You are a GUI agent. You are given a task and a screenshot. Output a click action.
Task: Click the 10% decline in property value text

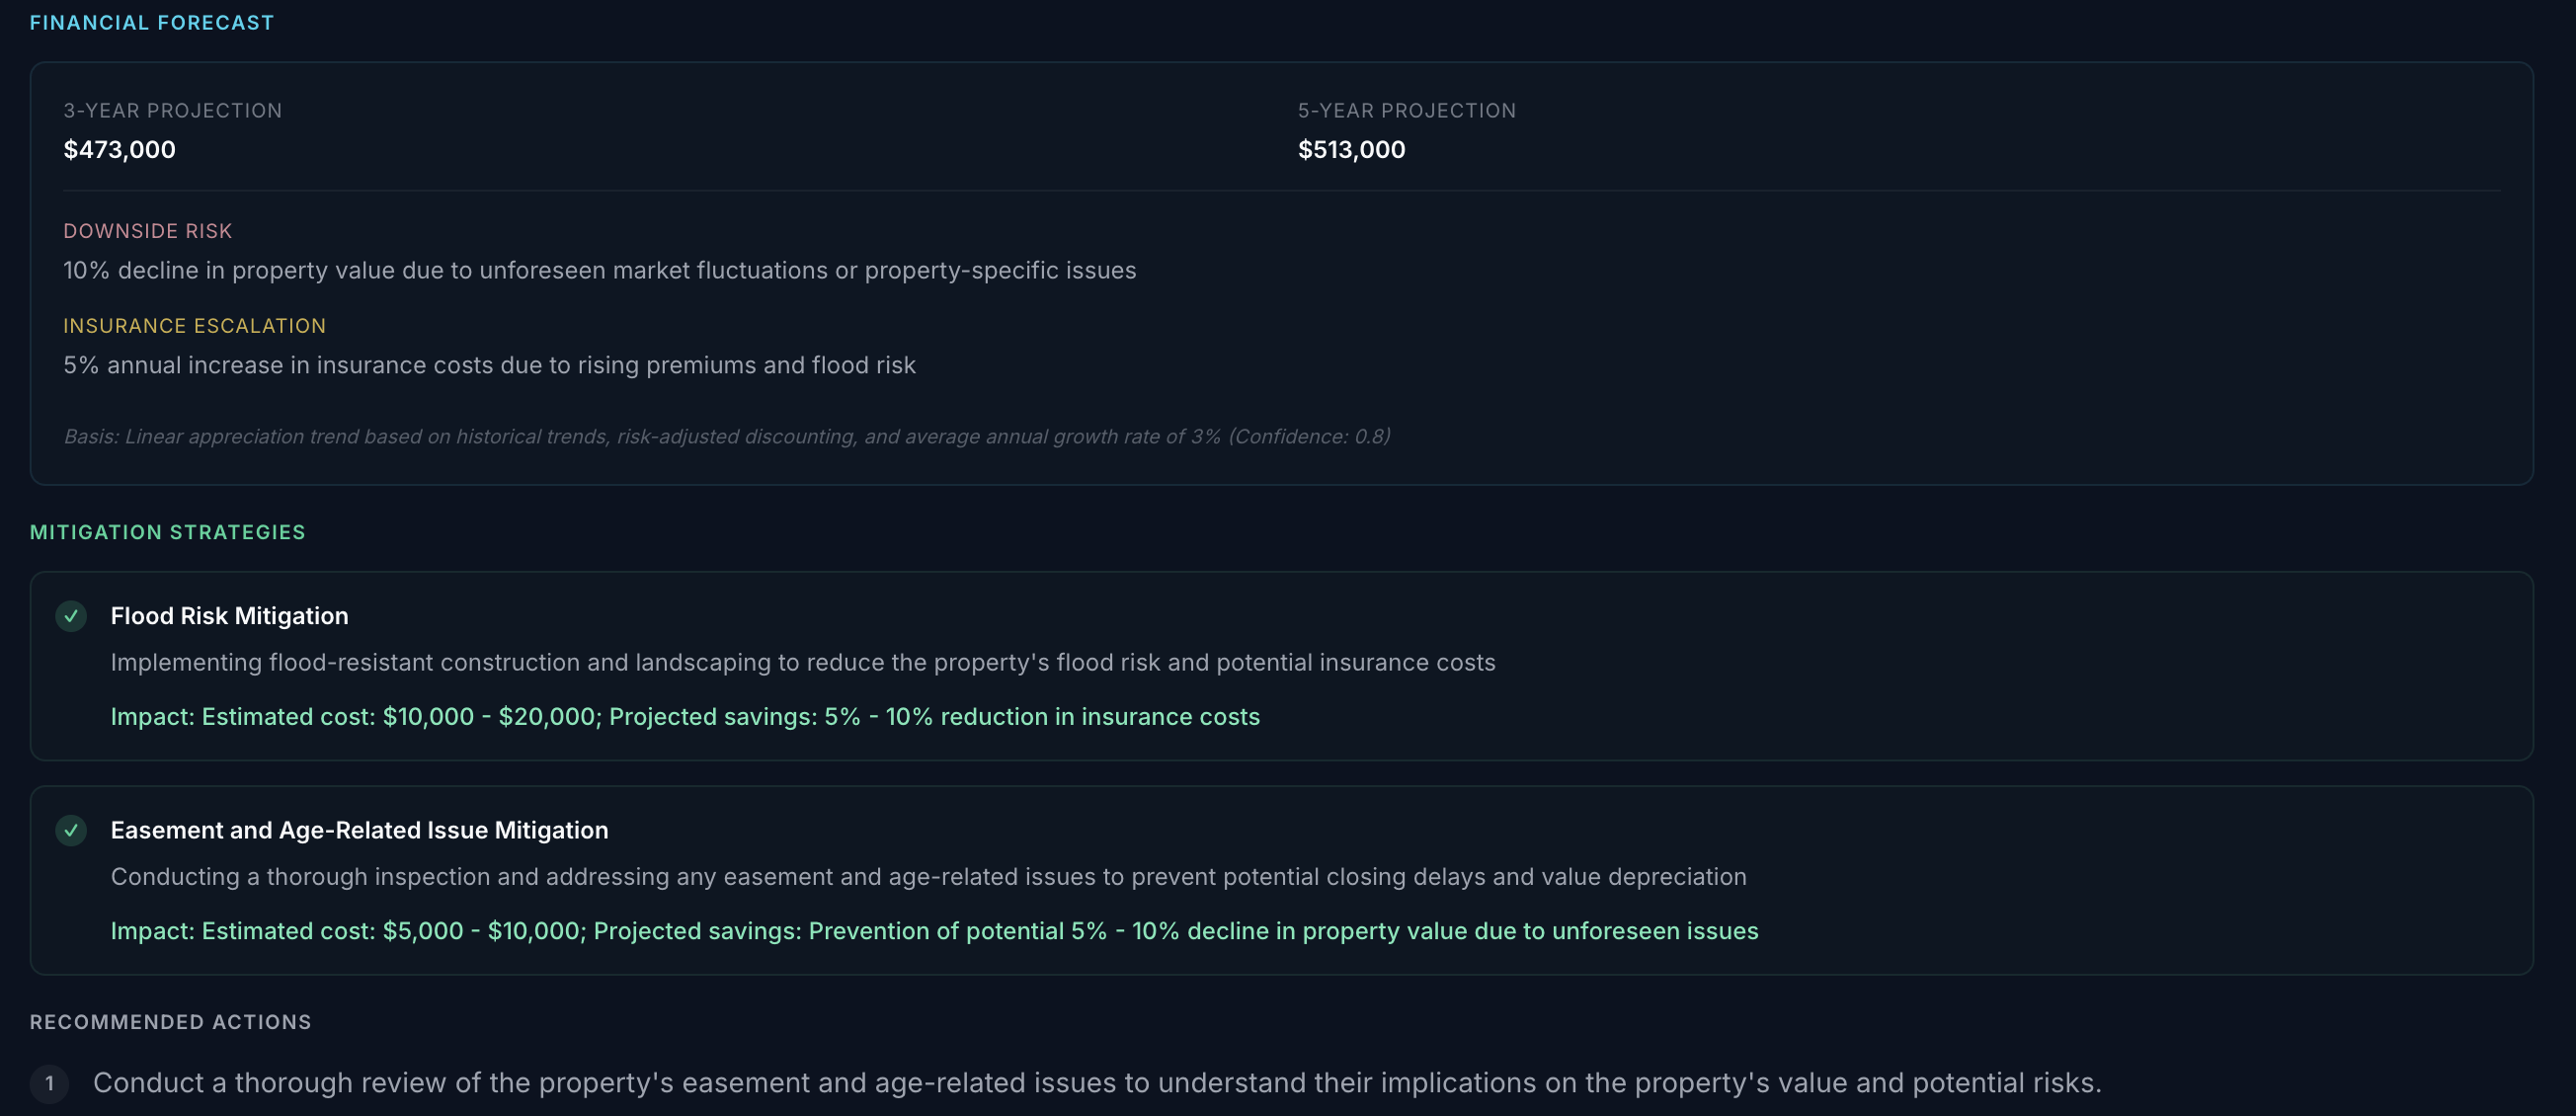pos(600,271)
